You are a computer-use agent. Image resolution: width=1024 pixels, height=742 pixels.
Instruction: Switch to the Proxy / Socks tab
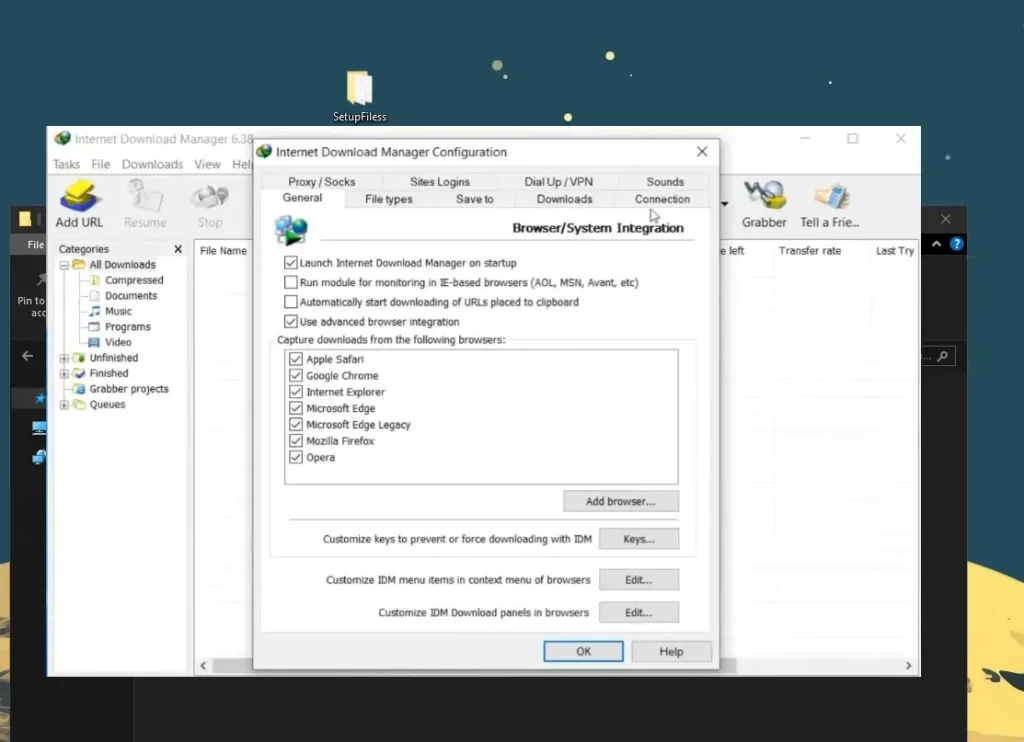(321, 182)
